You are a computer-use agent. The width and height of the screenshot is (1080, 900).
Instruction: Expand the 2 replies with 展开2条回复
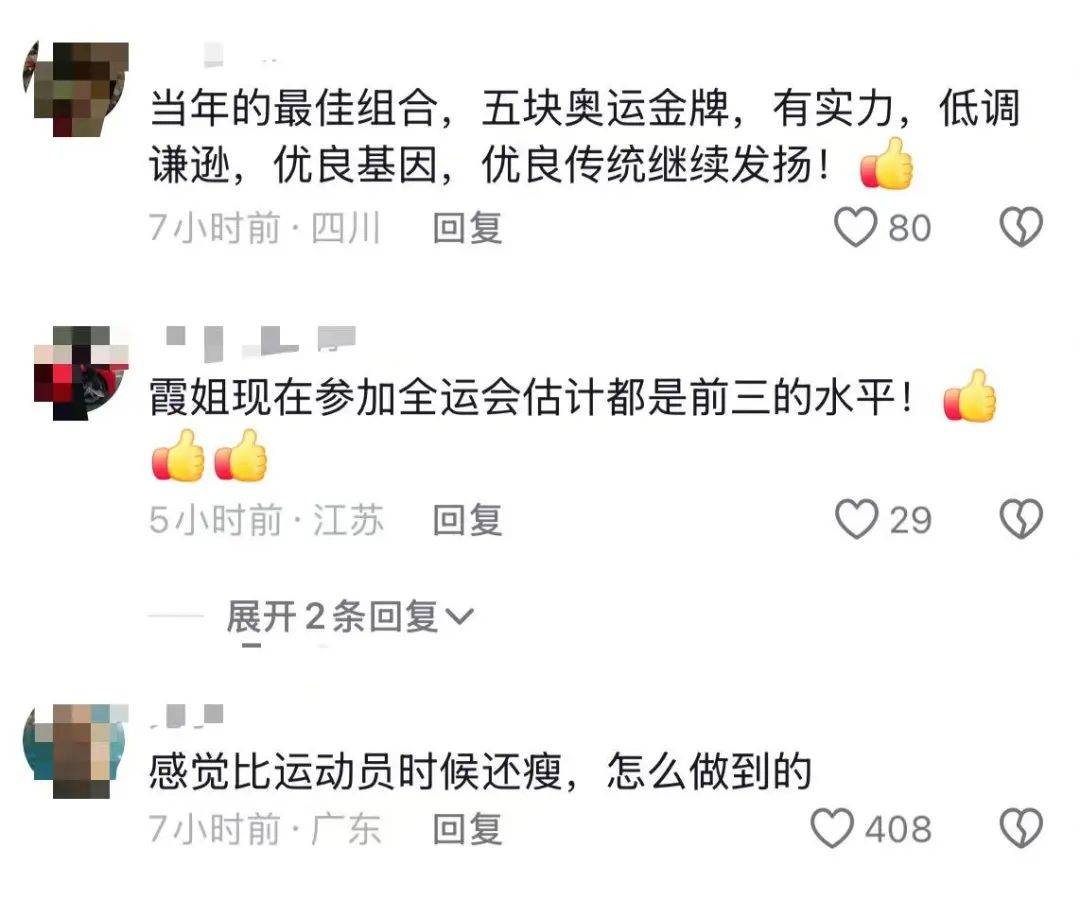click(x=349, y=616)
